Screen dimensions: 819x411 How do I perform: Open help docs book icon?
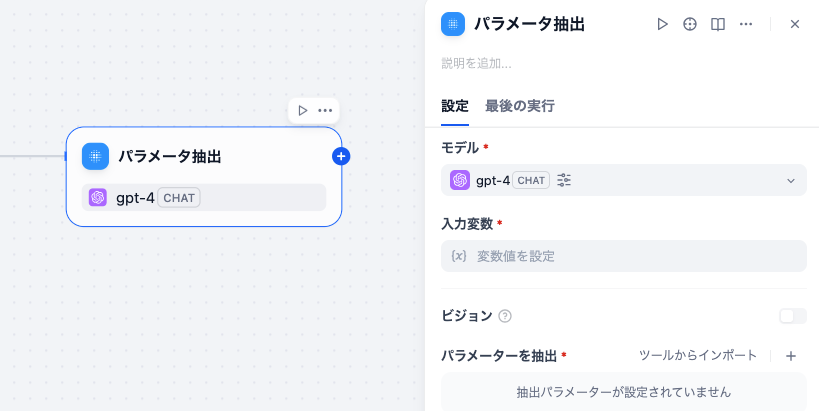(718, 24)
